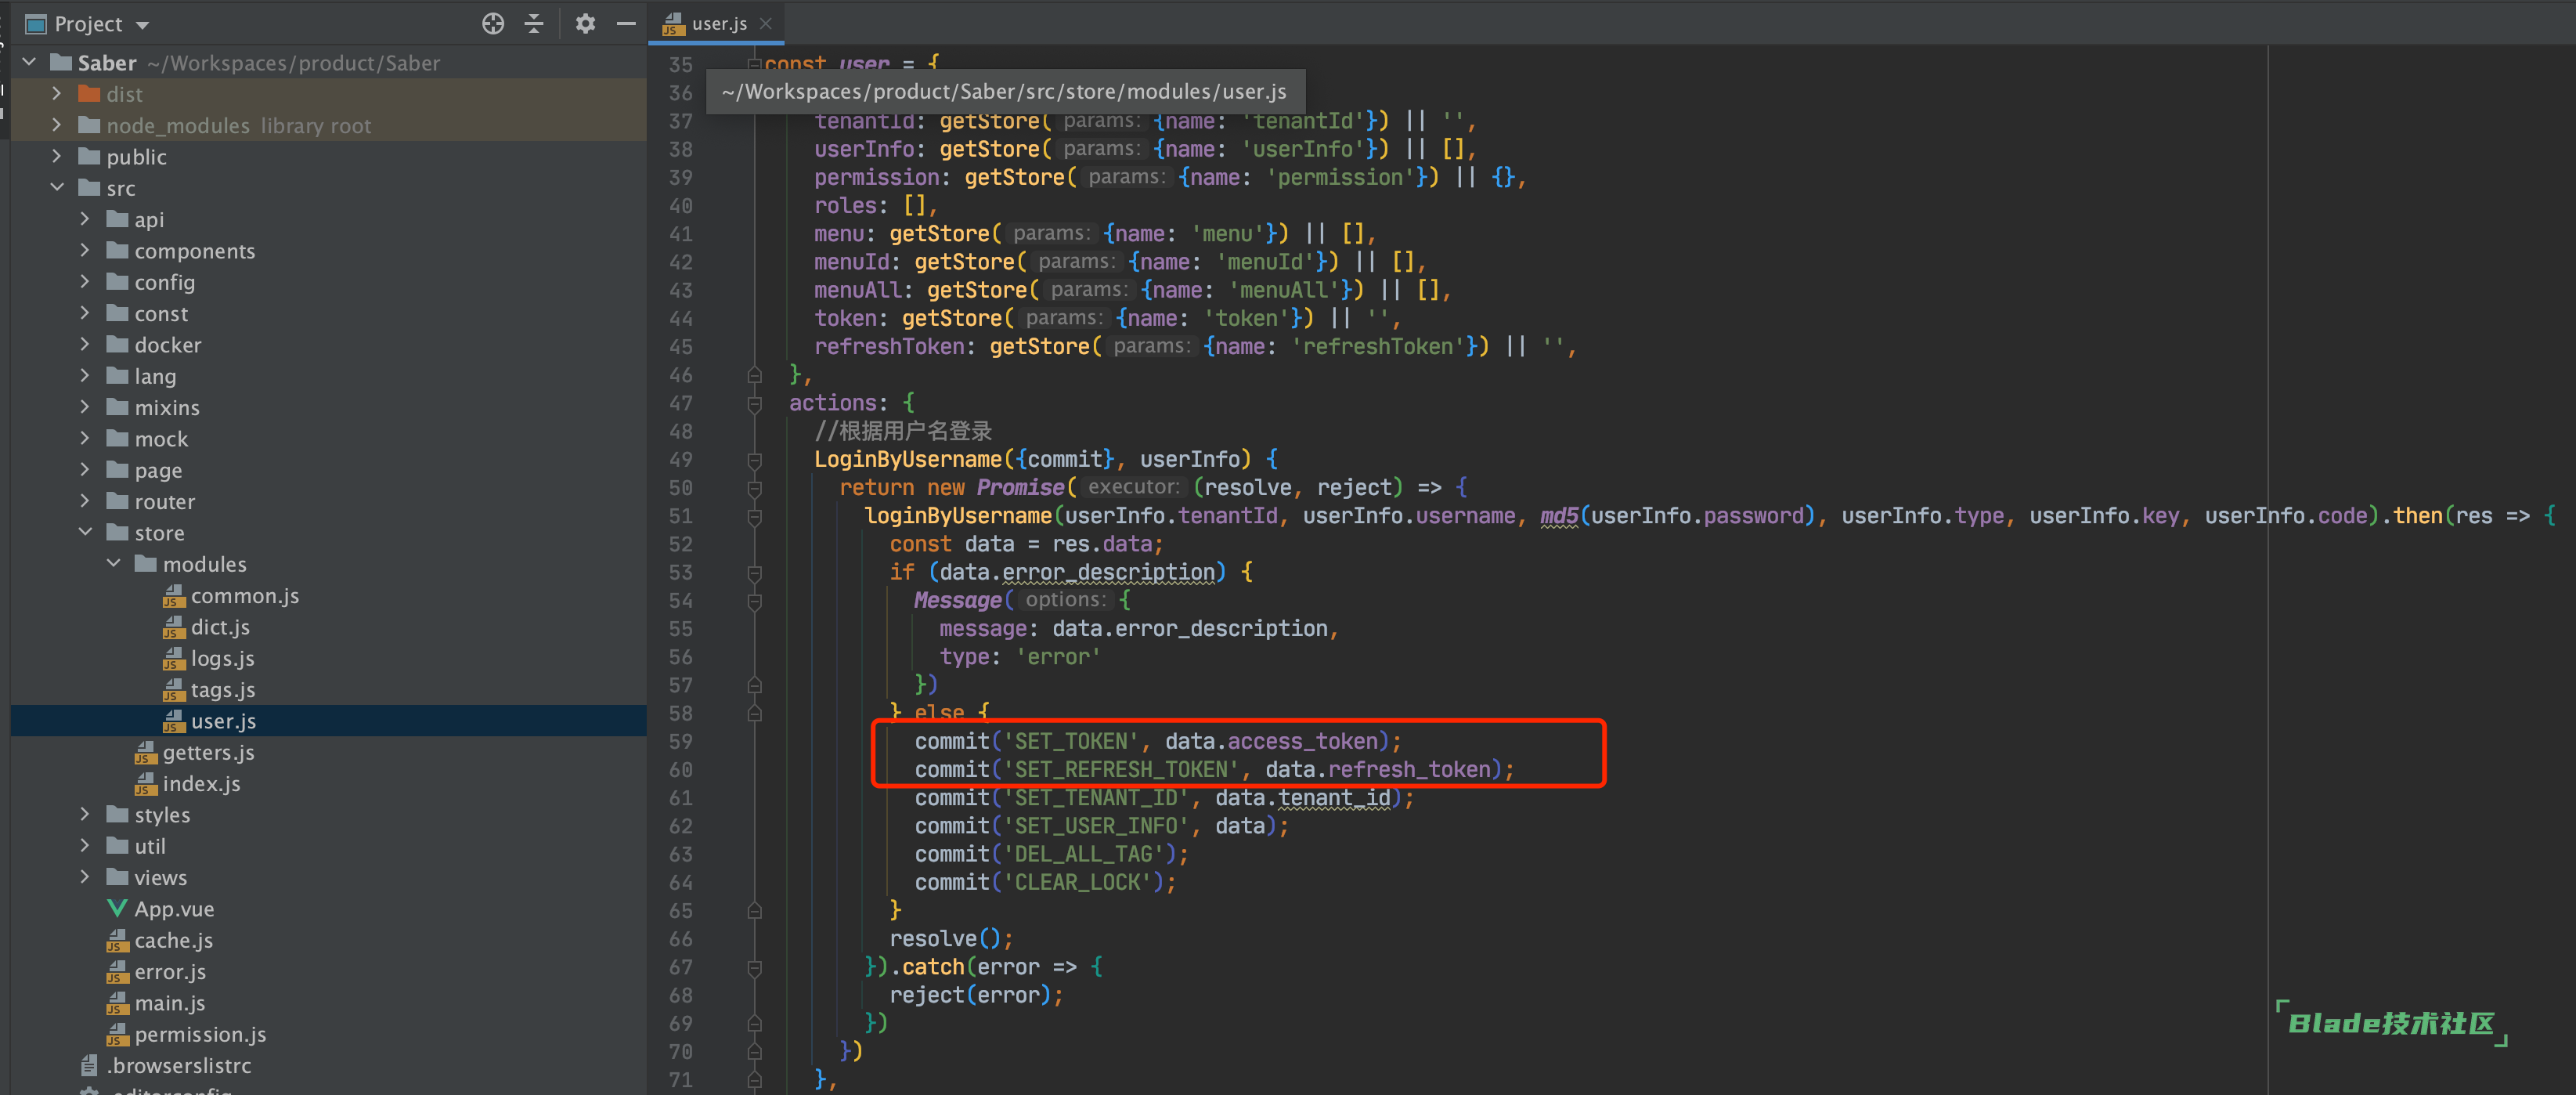Toggle code fold at line 53 if block
2576x1095 pixels.
(755, 573)
